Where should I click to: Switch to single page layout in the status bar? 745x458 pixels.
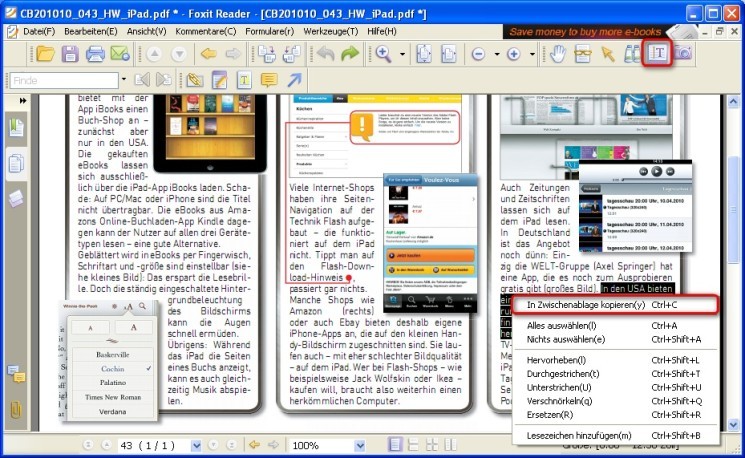click(x=394, y=445)
